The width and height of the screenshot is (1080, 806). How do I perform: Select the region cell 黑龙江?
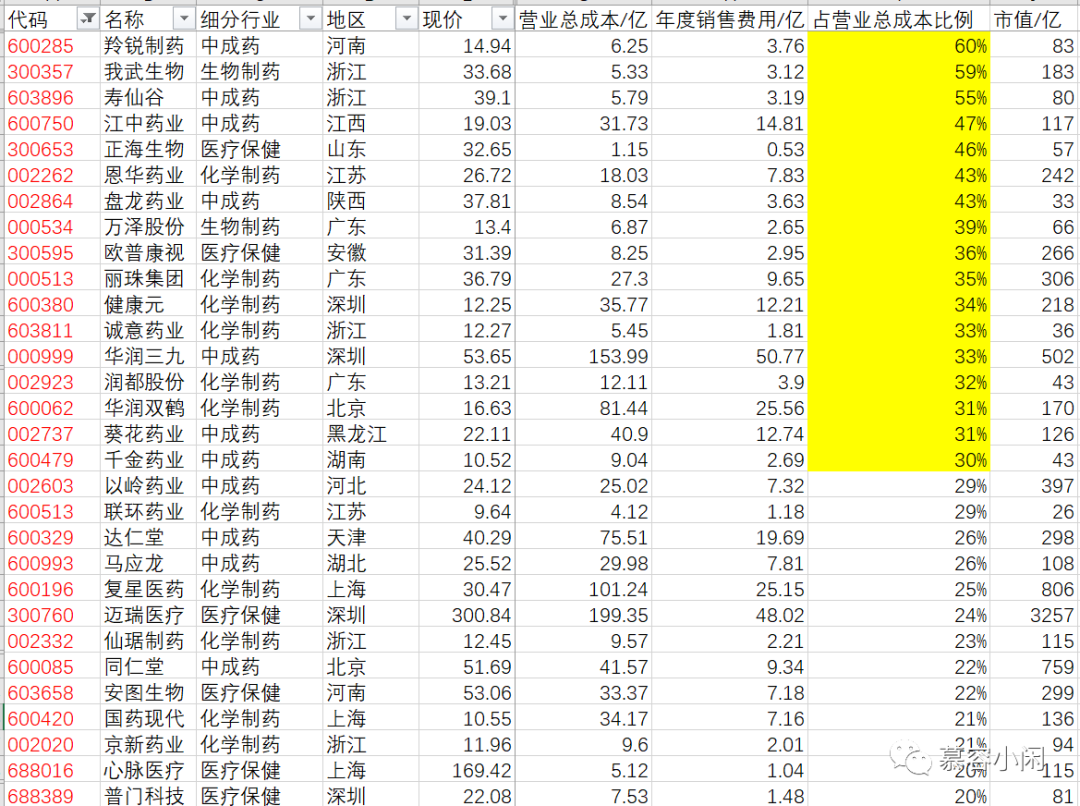[371, 434]
